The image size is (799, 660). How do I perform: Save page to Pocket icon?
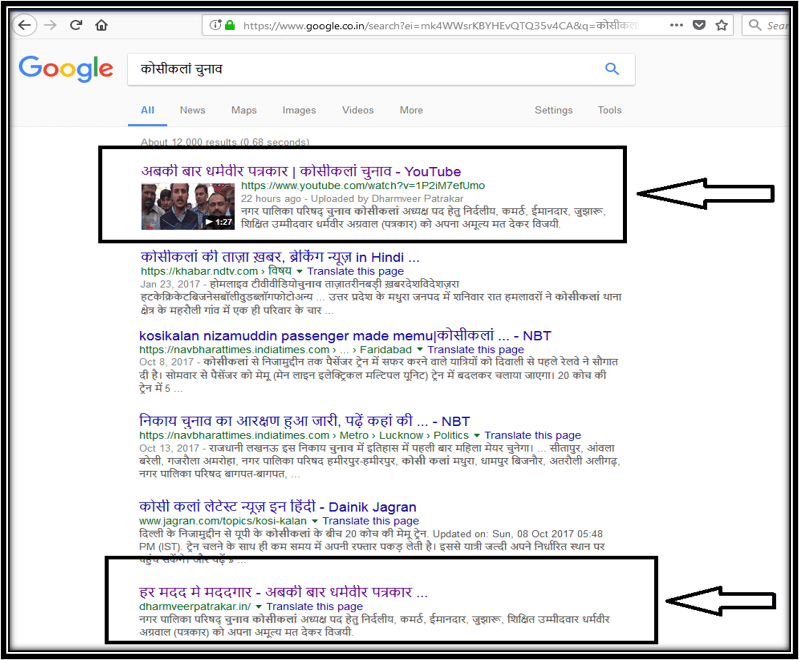[699, 25]
